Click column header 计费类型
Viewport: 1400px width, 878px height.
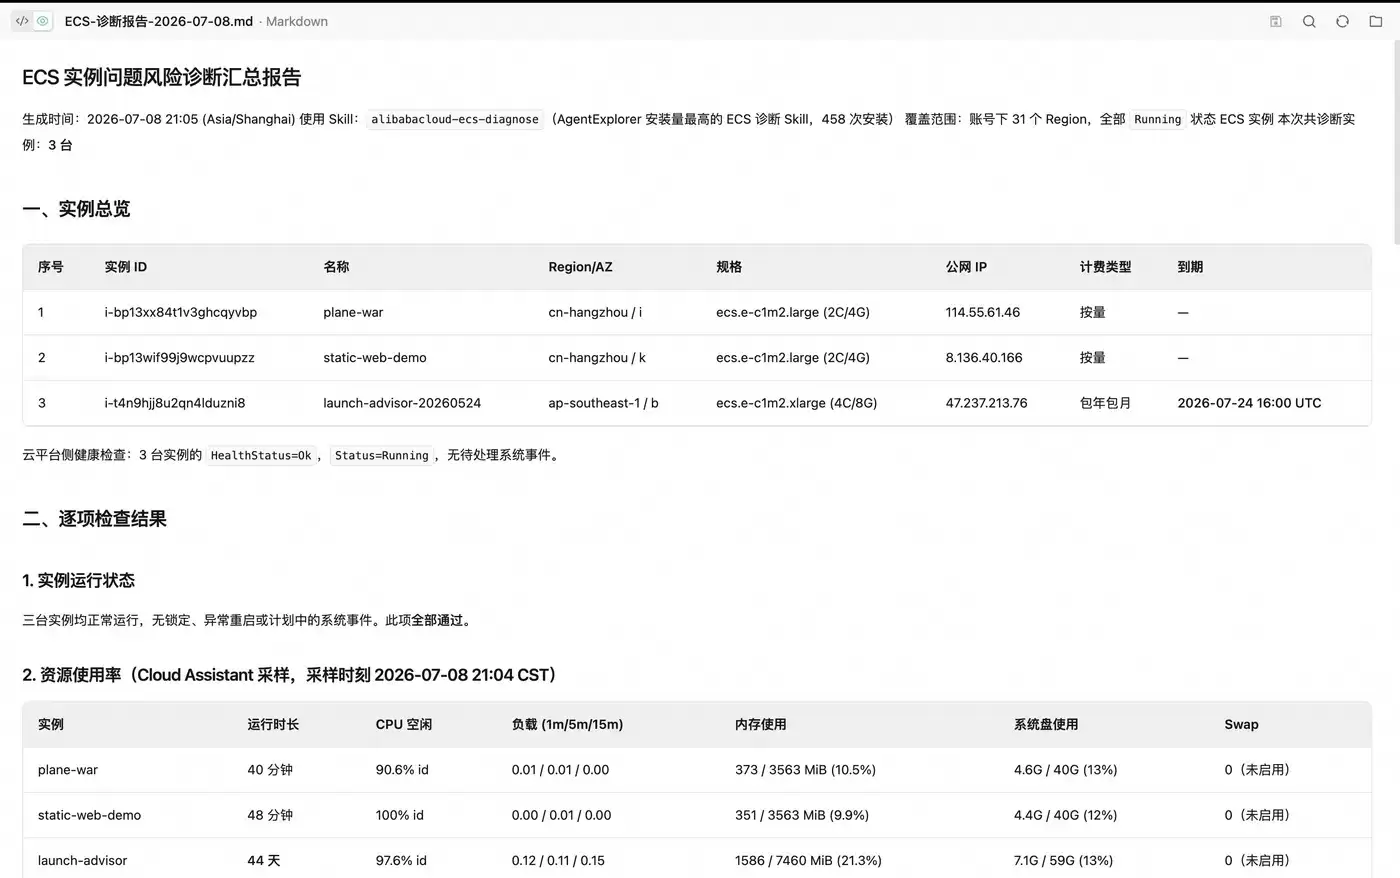pyautogui.click(x=1105, y=267)
